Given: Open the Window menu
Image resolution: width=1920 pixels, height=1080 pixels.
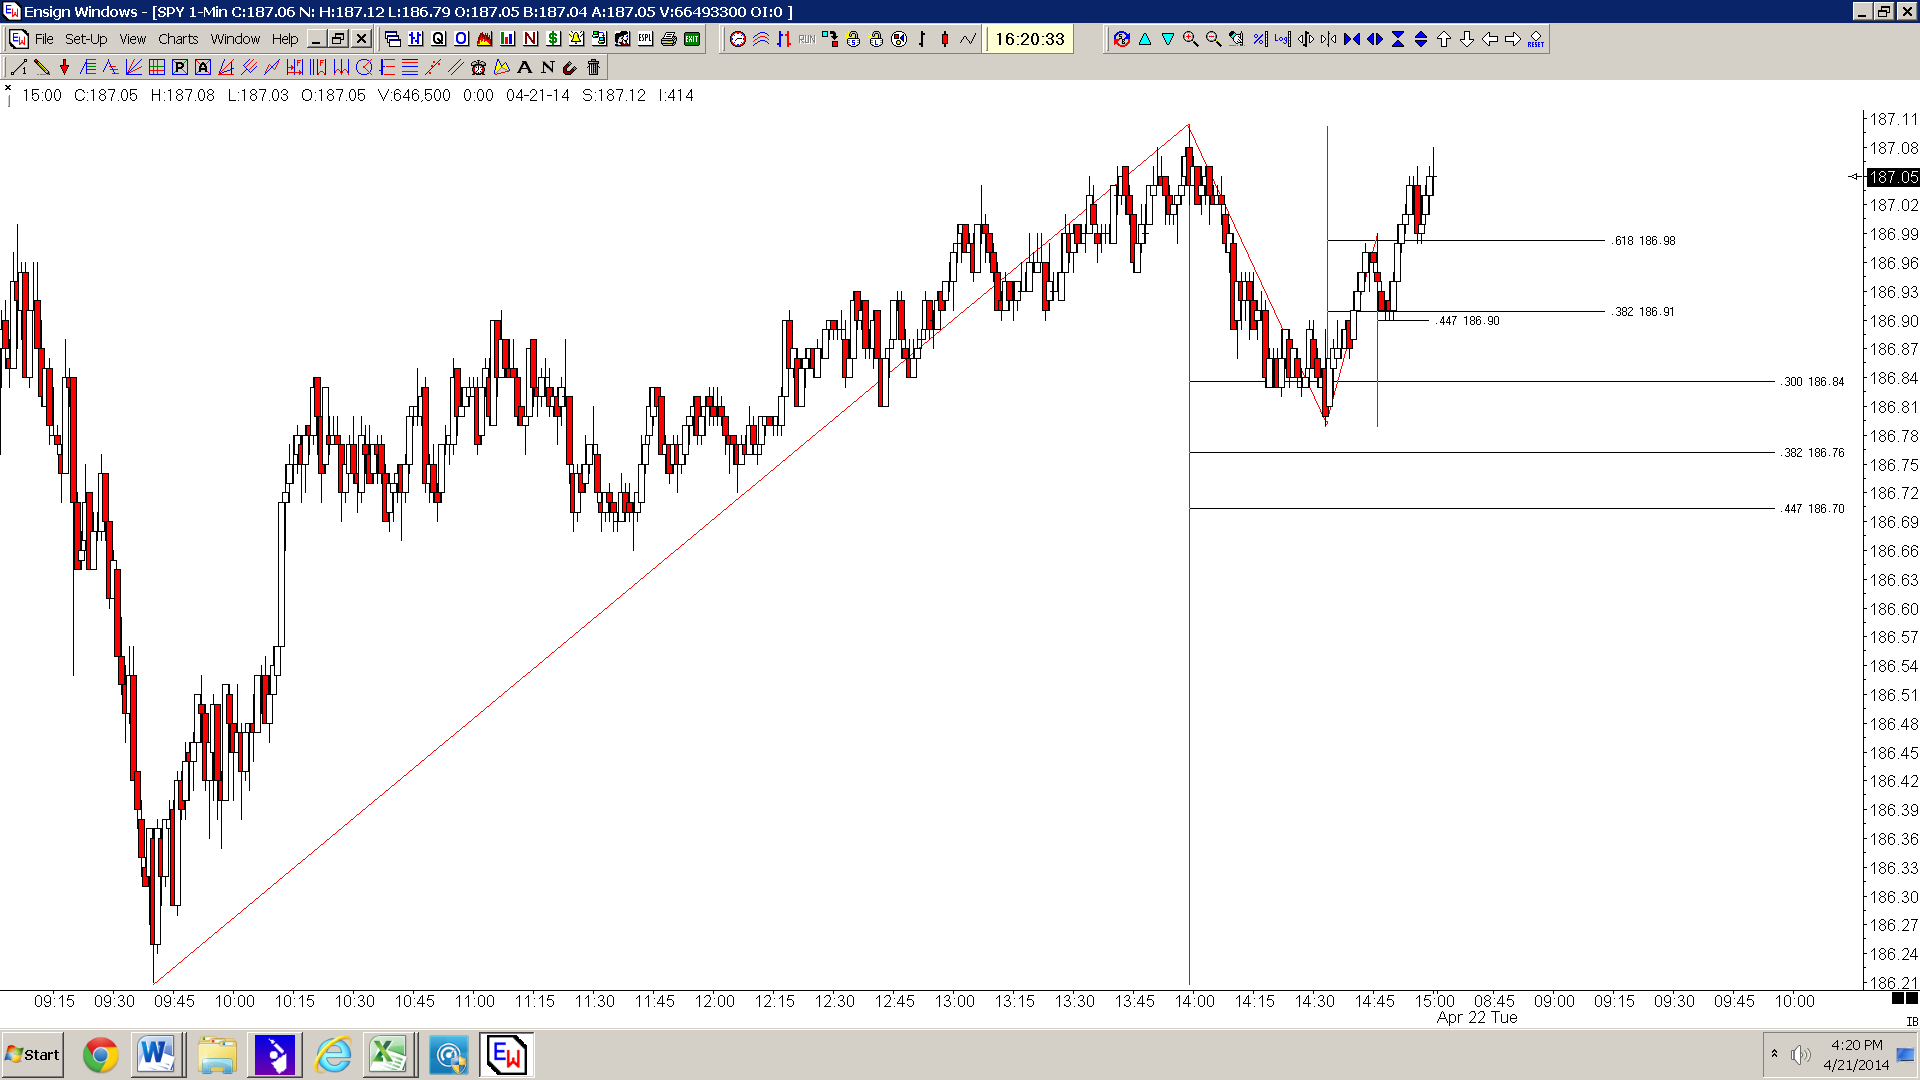Looking at the screenshot, I should tap(235, 39).
